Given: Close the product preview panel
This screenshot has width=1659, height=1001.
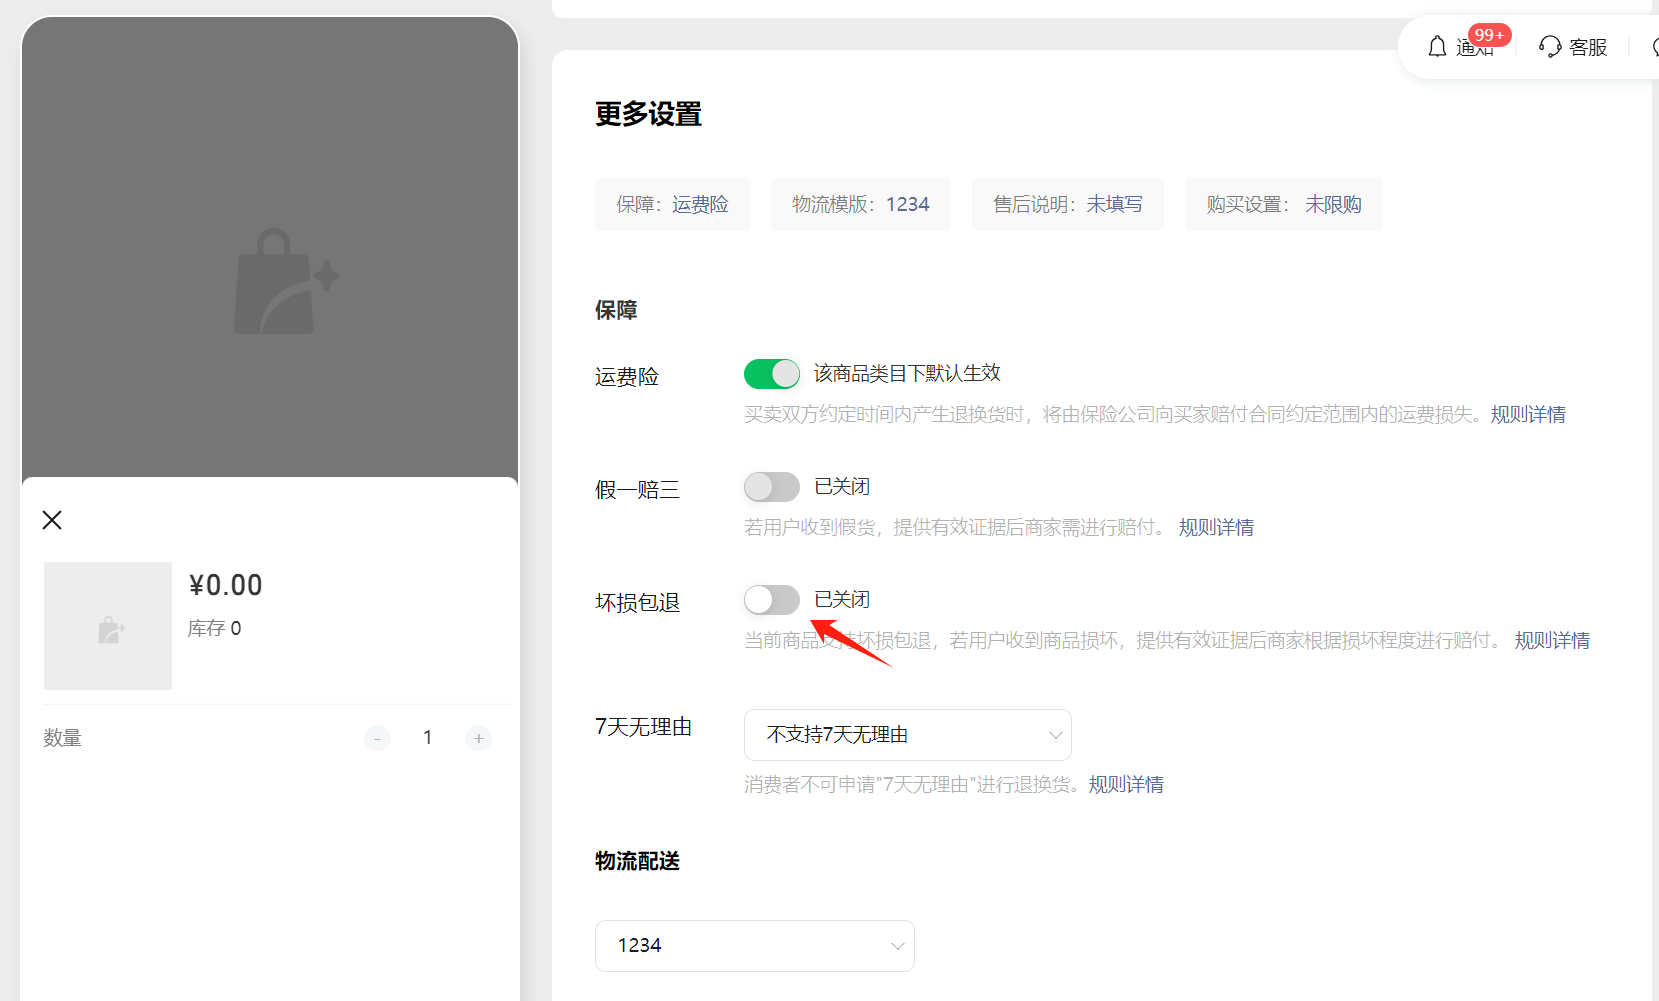Looking at the screenshot, I should click(x=52, y=520).
